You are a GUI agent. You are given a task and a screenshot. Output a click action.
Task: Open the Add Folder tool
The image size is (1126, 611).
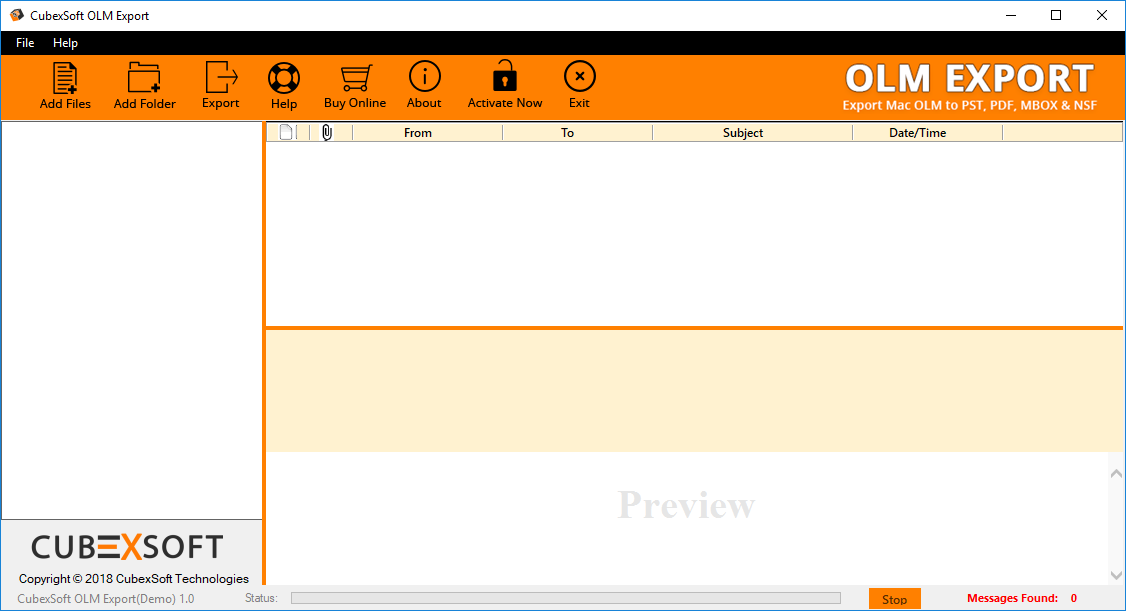tap(144, 85)
